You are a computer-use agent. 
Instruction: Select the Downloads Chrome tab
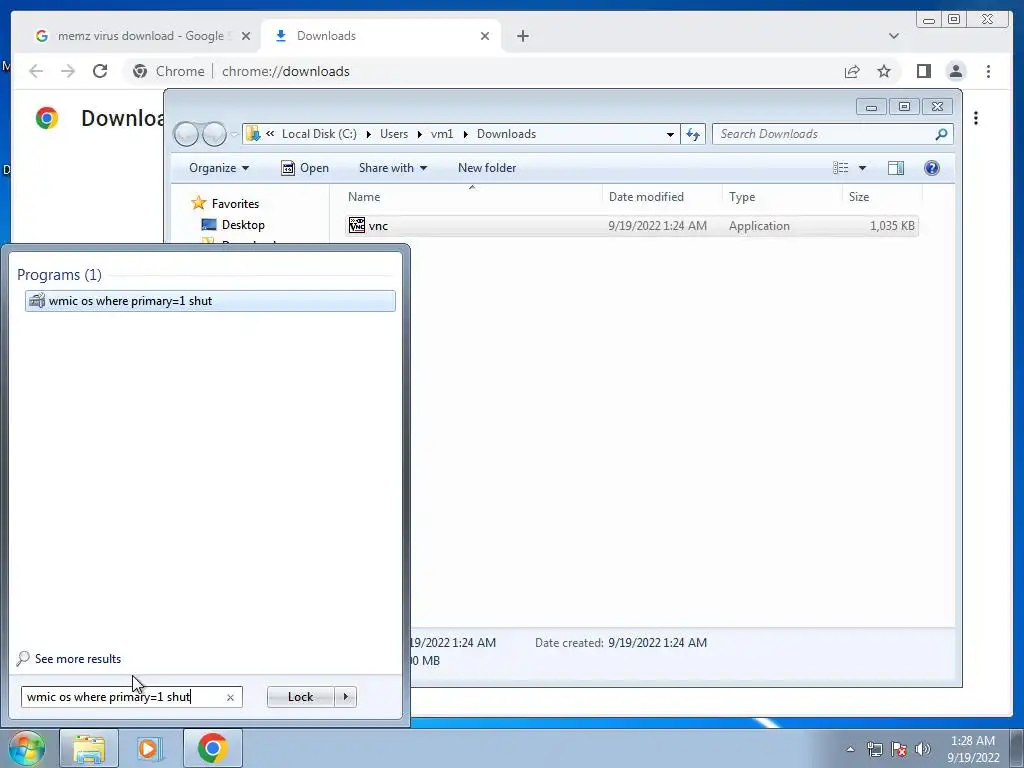[x=381, y=36]
